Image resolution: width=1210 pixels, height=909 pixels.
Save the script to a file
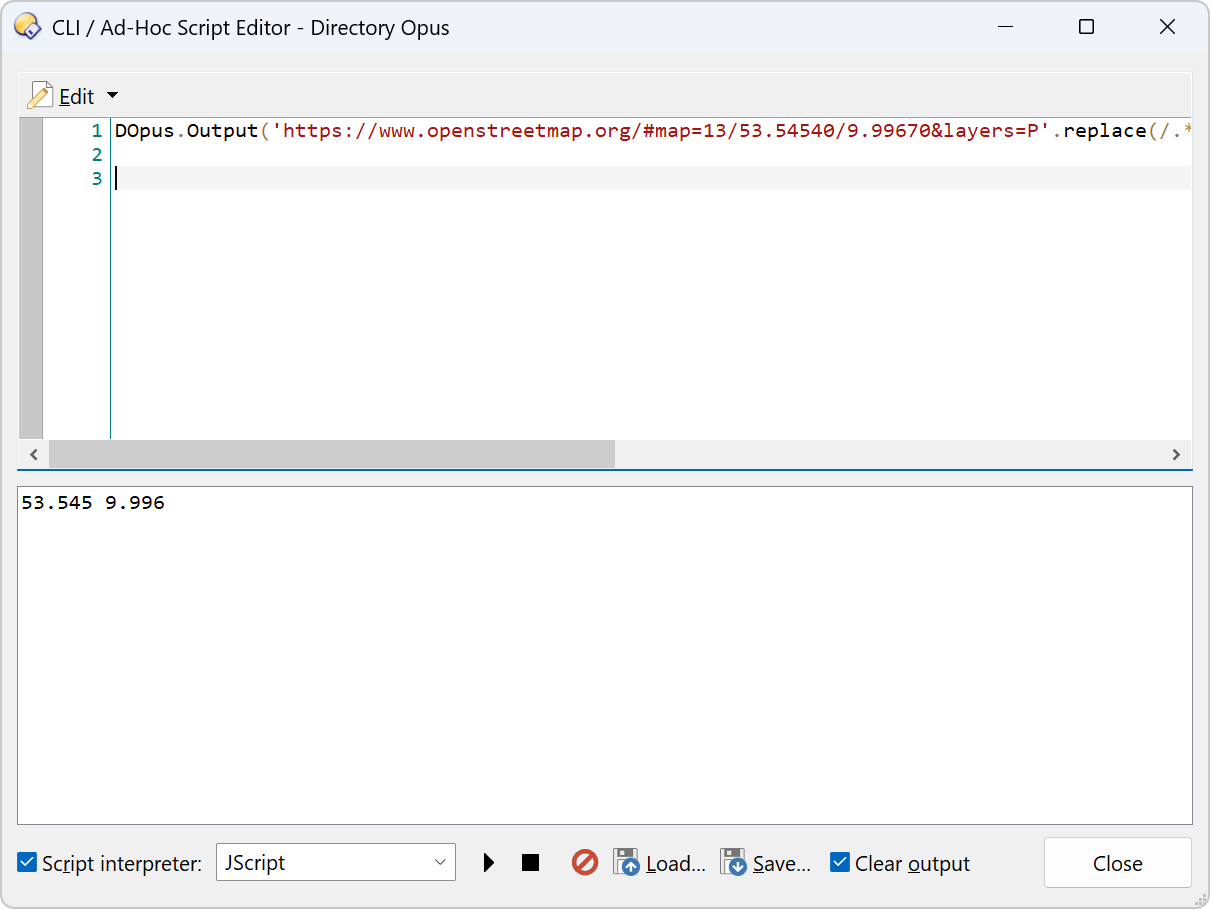tap(766, 863)
